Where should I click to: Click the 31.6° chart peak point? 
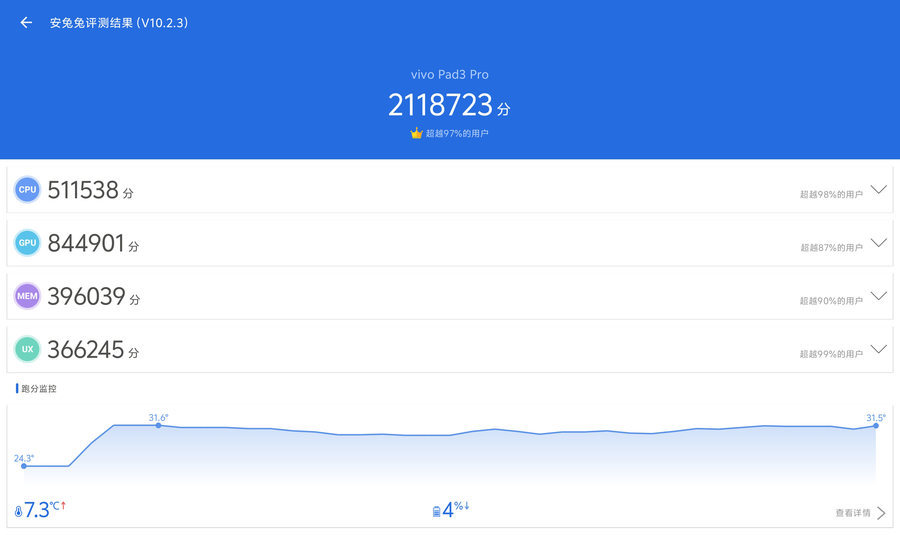(158, 425)
